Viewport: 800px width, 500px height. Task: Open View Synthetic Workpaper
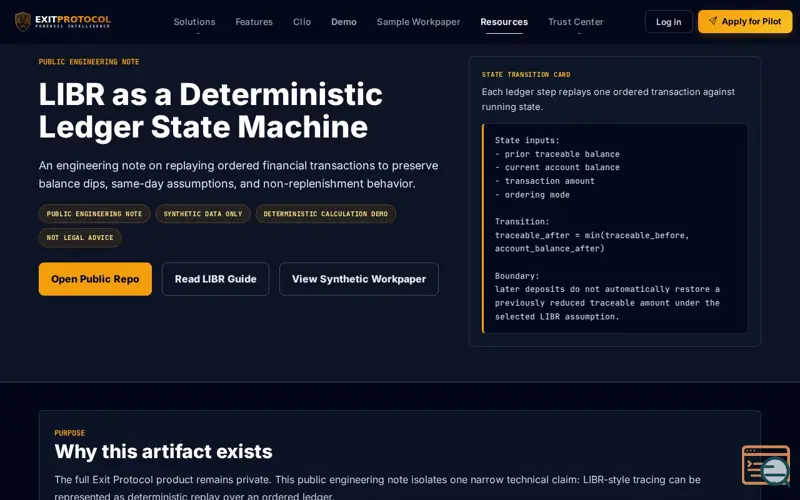[359, 279]
